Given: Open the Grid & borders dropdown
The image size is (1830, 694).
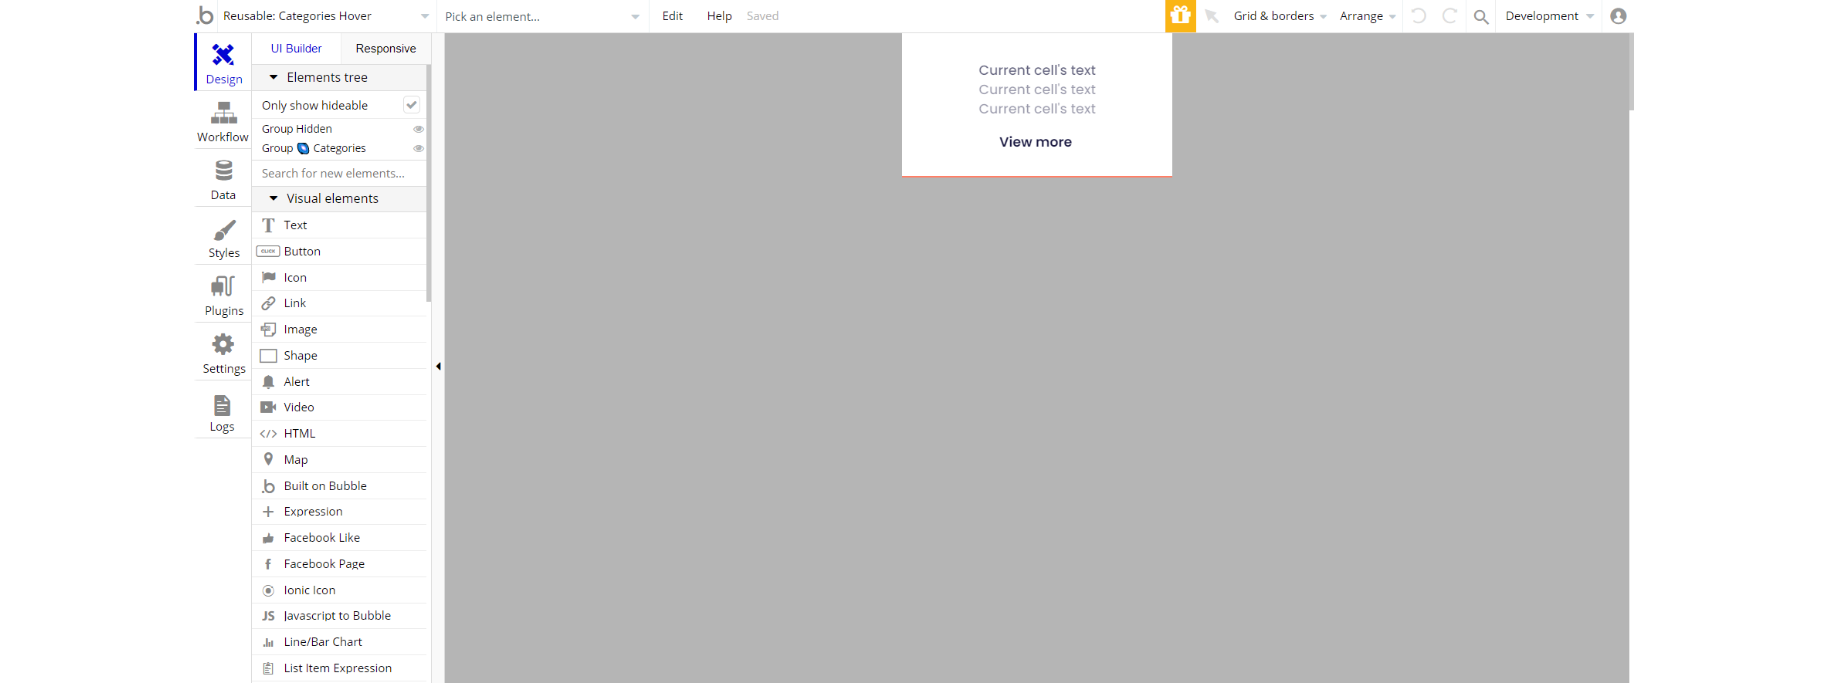Looking at the screenshot, I should pyautogui.click(x=1280, y=16).
